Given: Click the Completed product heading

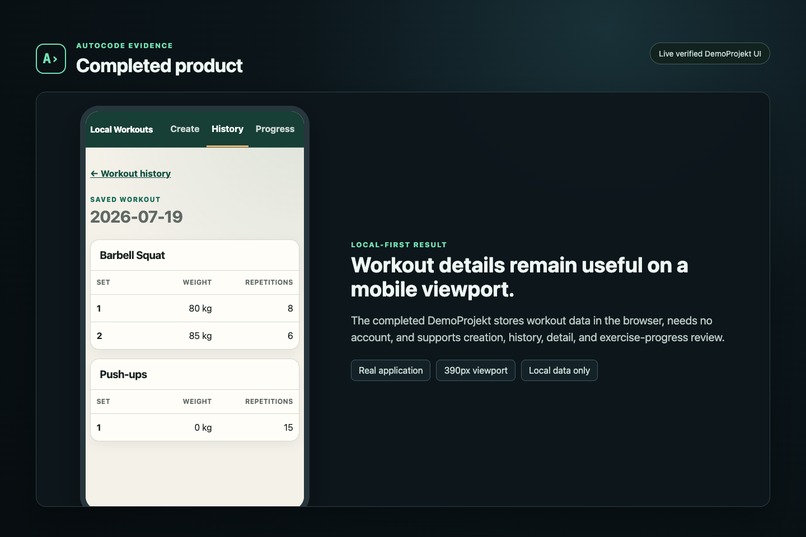Looking at the screenshot, I should pos(159,66).
